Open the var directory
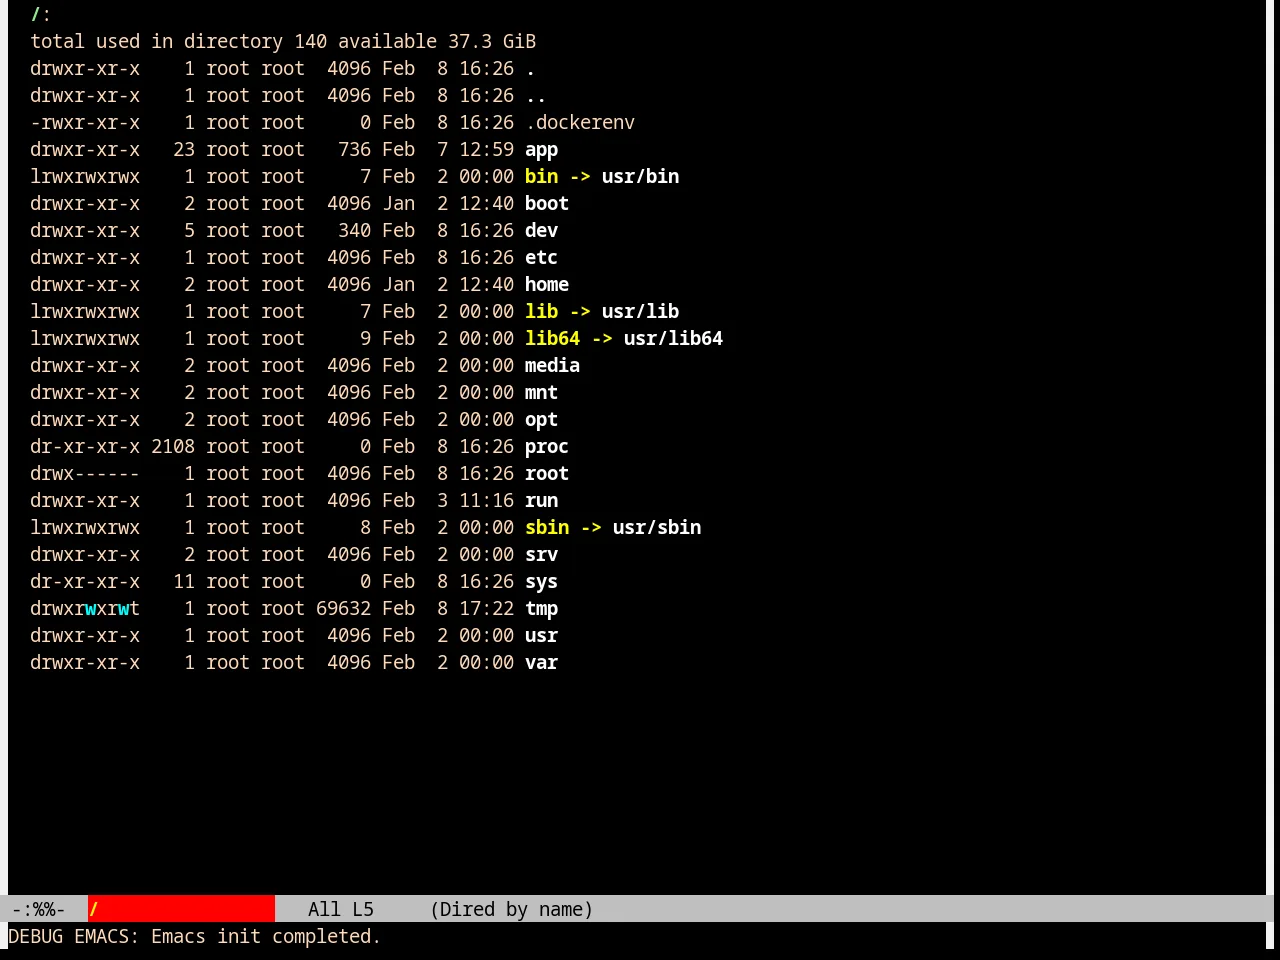This screenshot has height=960, width=1280. (541, 663)
